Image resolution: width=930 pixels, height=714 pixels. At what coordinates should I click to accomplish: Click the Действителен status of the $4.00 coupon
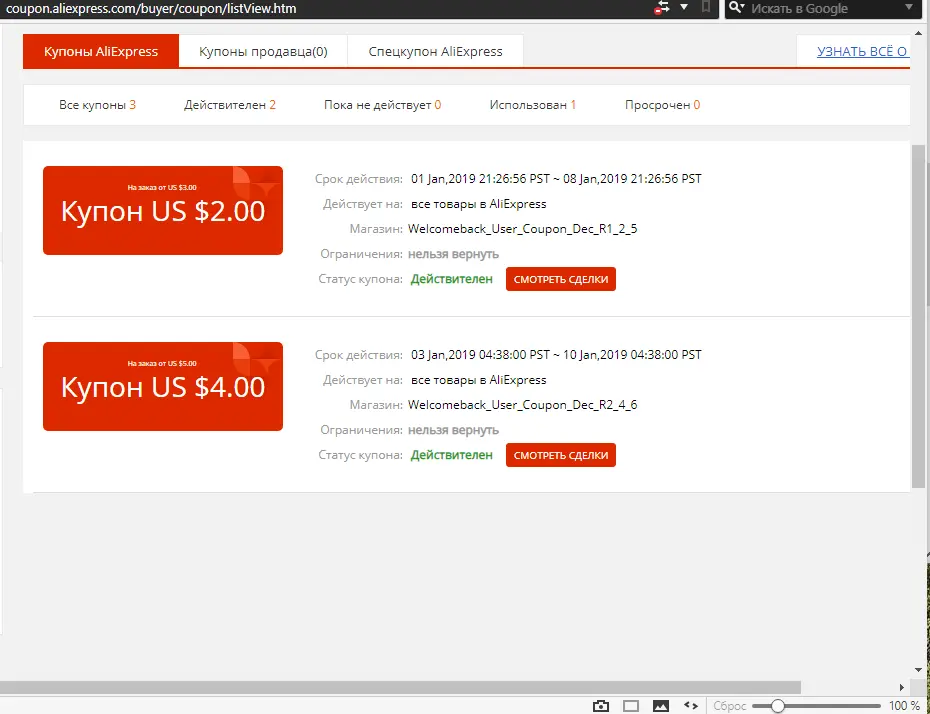pos(451,455)
